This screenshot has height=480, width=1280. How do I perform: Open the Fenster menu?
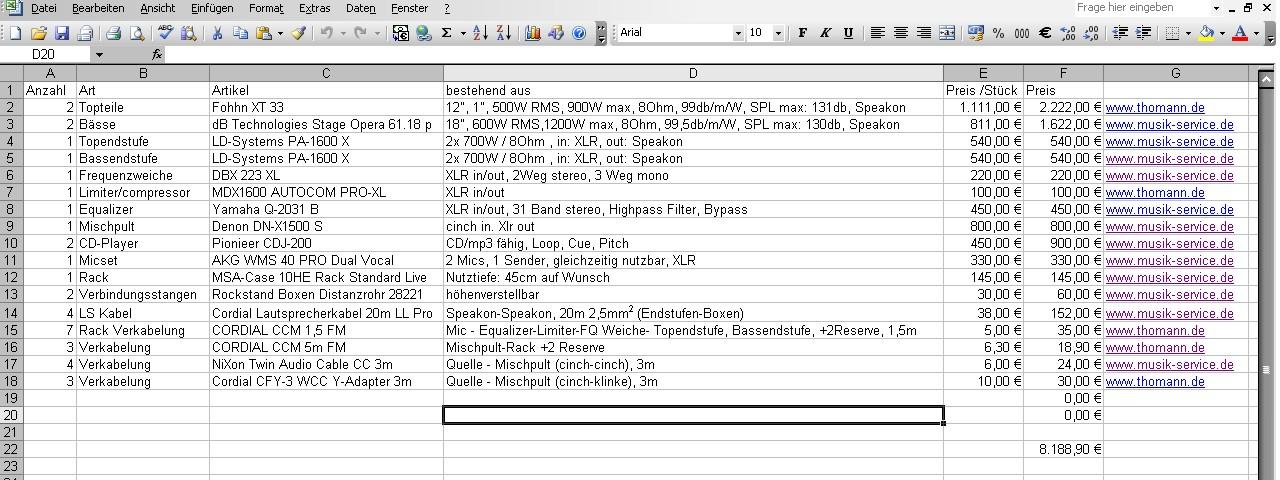409,8
